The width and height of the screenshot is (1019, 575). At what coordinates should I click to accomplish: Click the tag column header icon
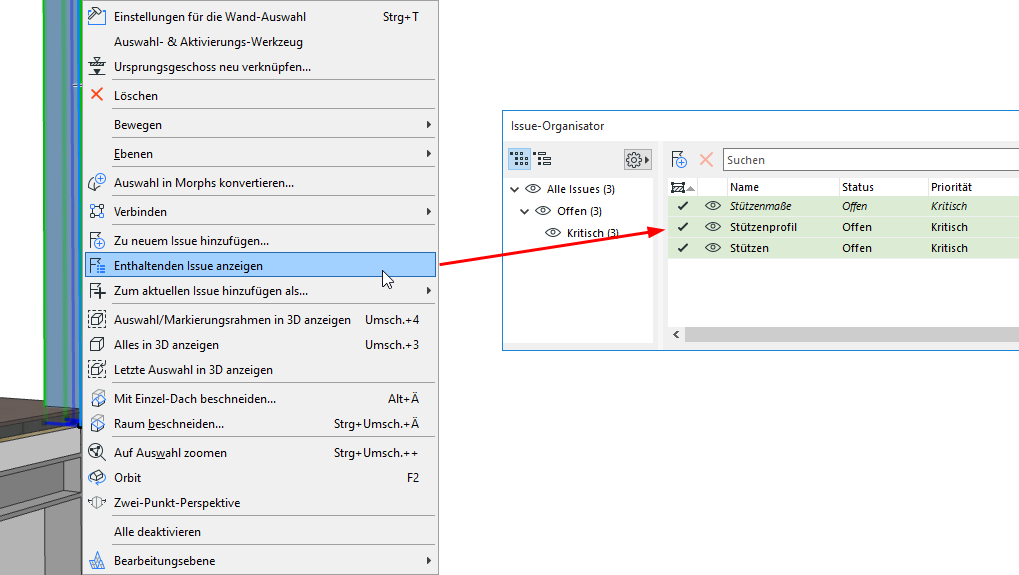point(678,187)
